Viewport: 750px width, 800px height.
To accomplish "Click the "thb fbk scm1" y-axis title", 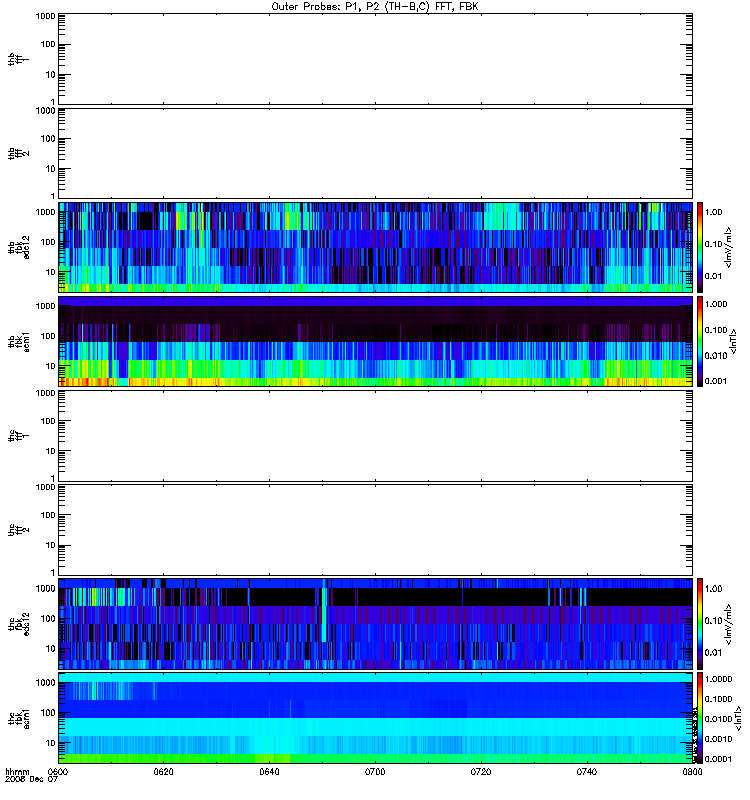I will (x=18, y=341).
